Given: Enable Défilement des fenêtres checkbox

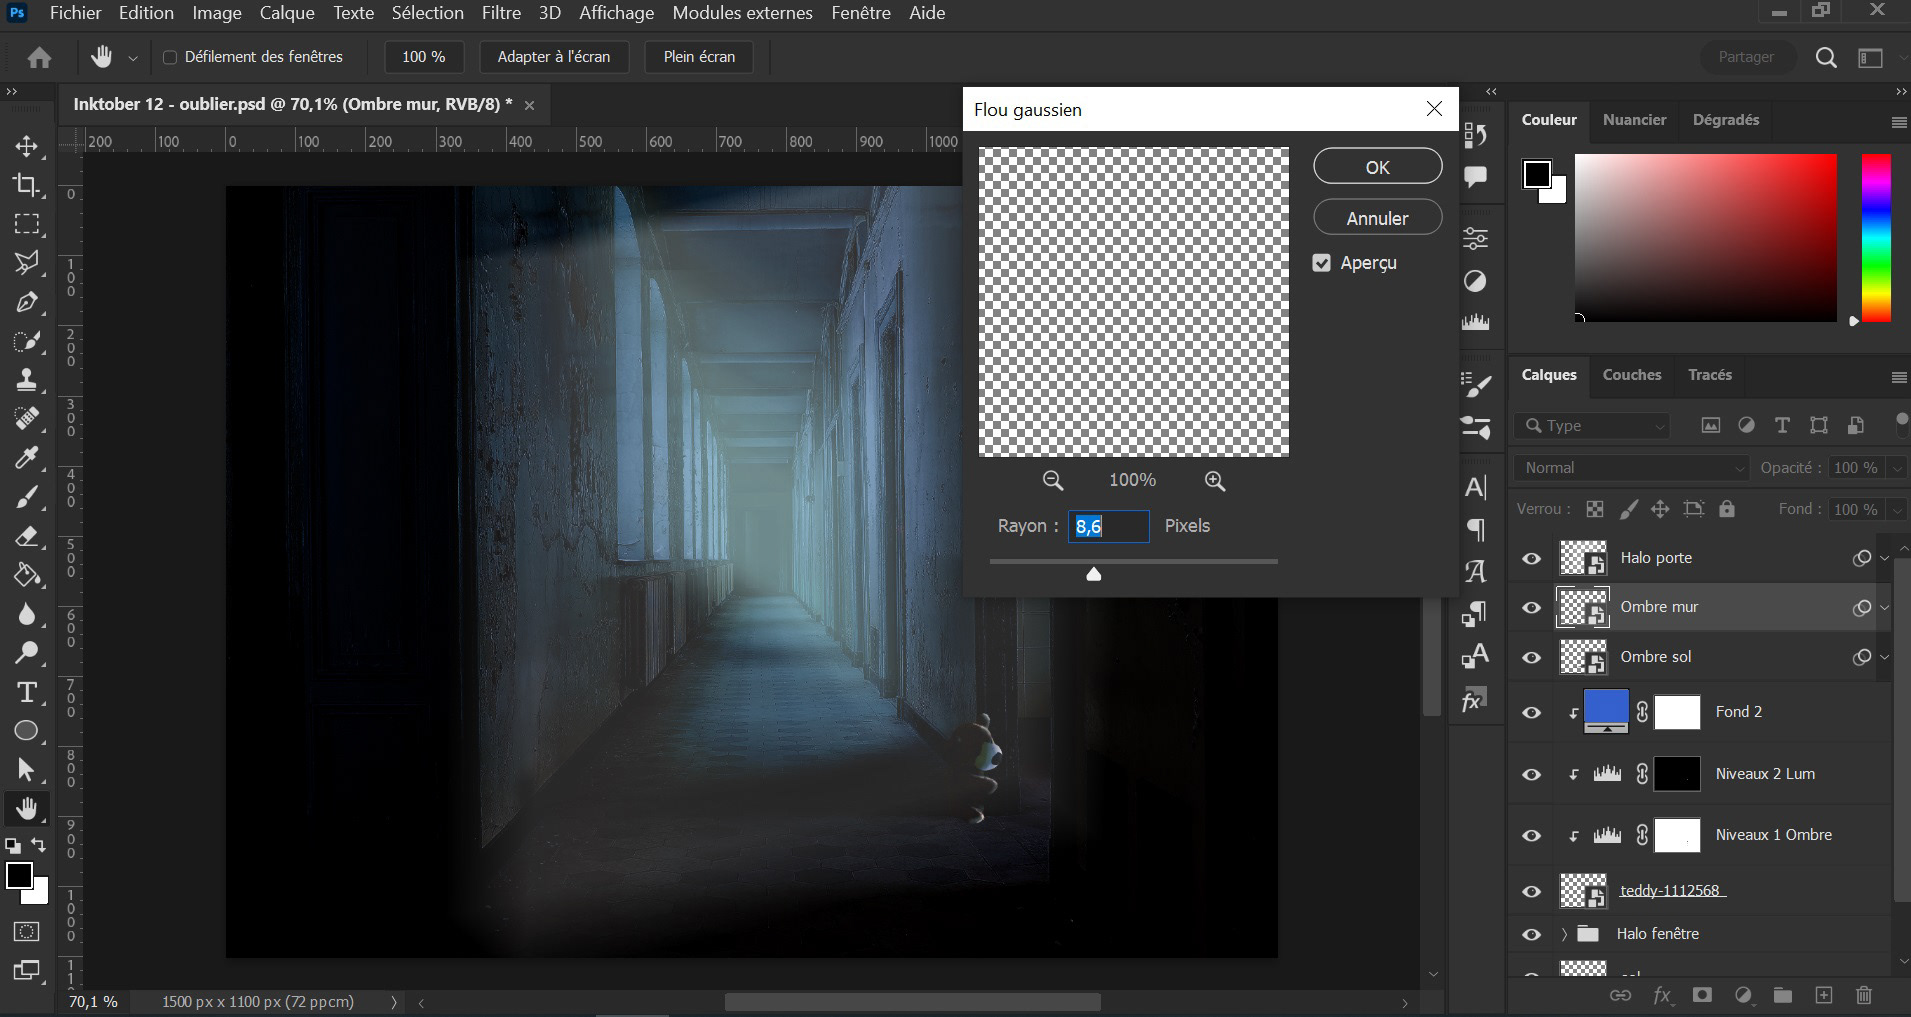Looking at the screenshot, I should 170,57.
